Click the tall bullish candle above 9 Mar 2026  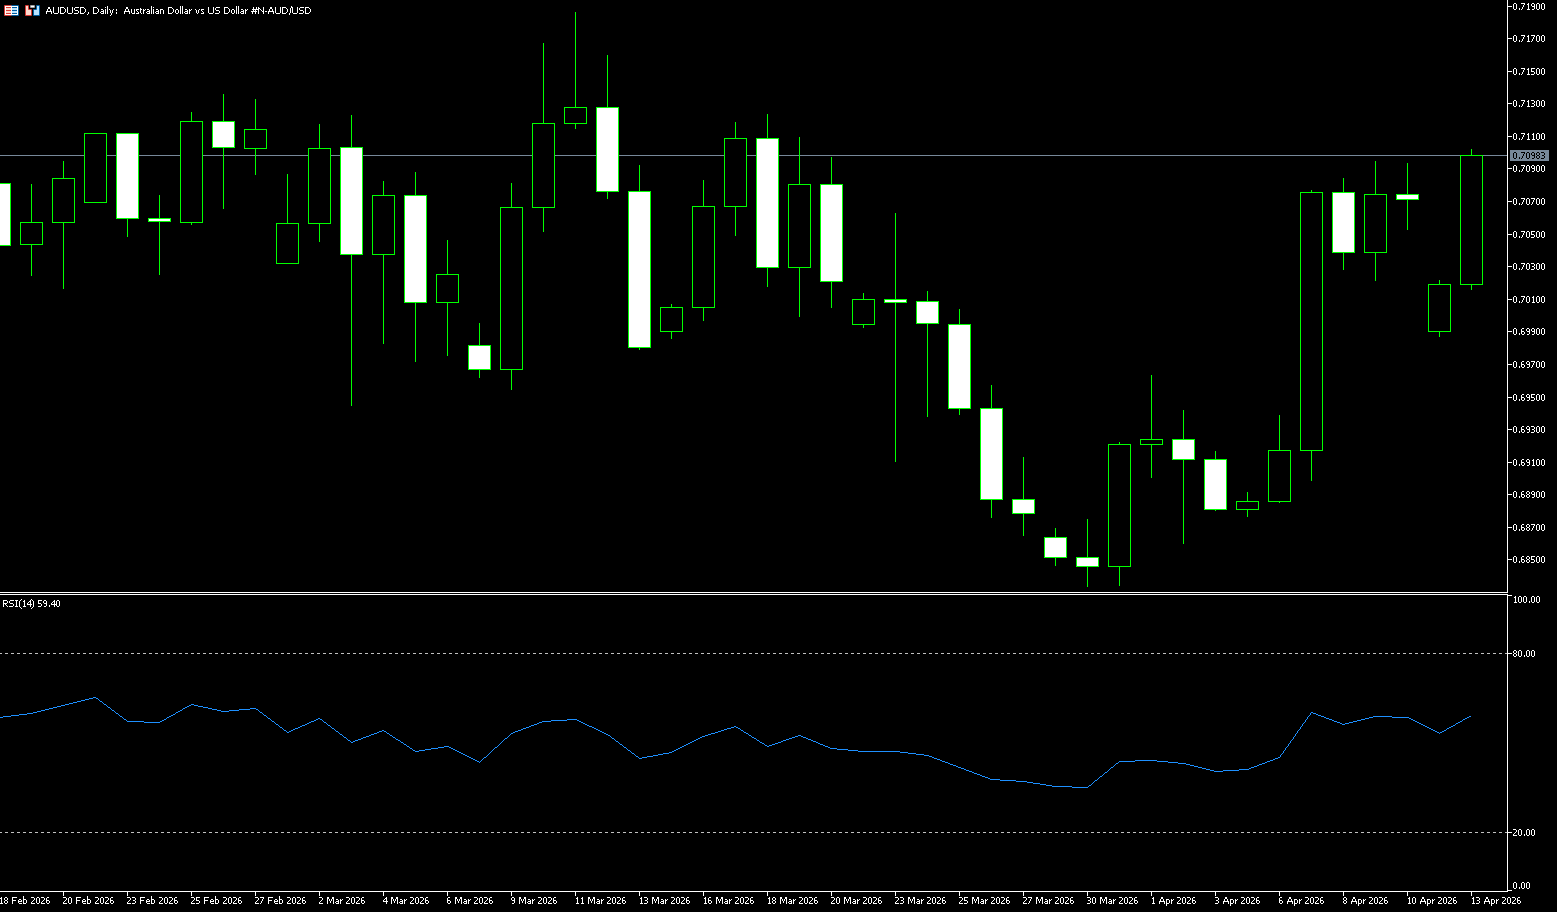coord(511,288)
